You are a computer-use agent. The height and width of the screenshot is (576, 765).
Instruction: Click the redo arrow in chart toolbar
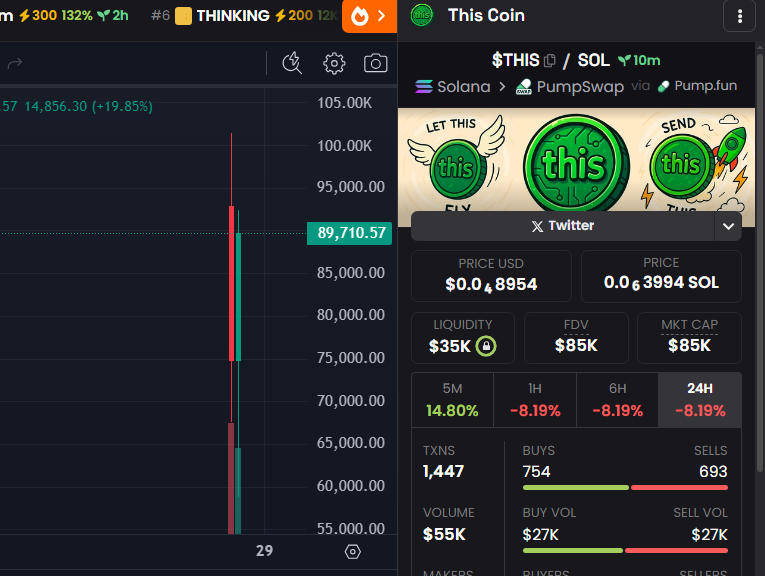pos(15,64)
